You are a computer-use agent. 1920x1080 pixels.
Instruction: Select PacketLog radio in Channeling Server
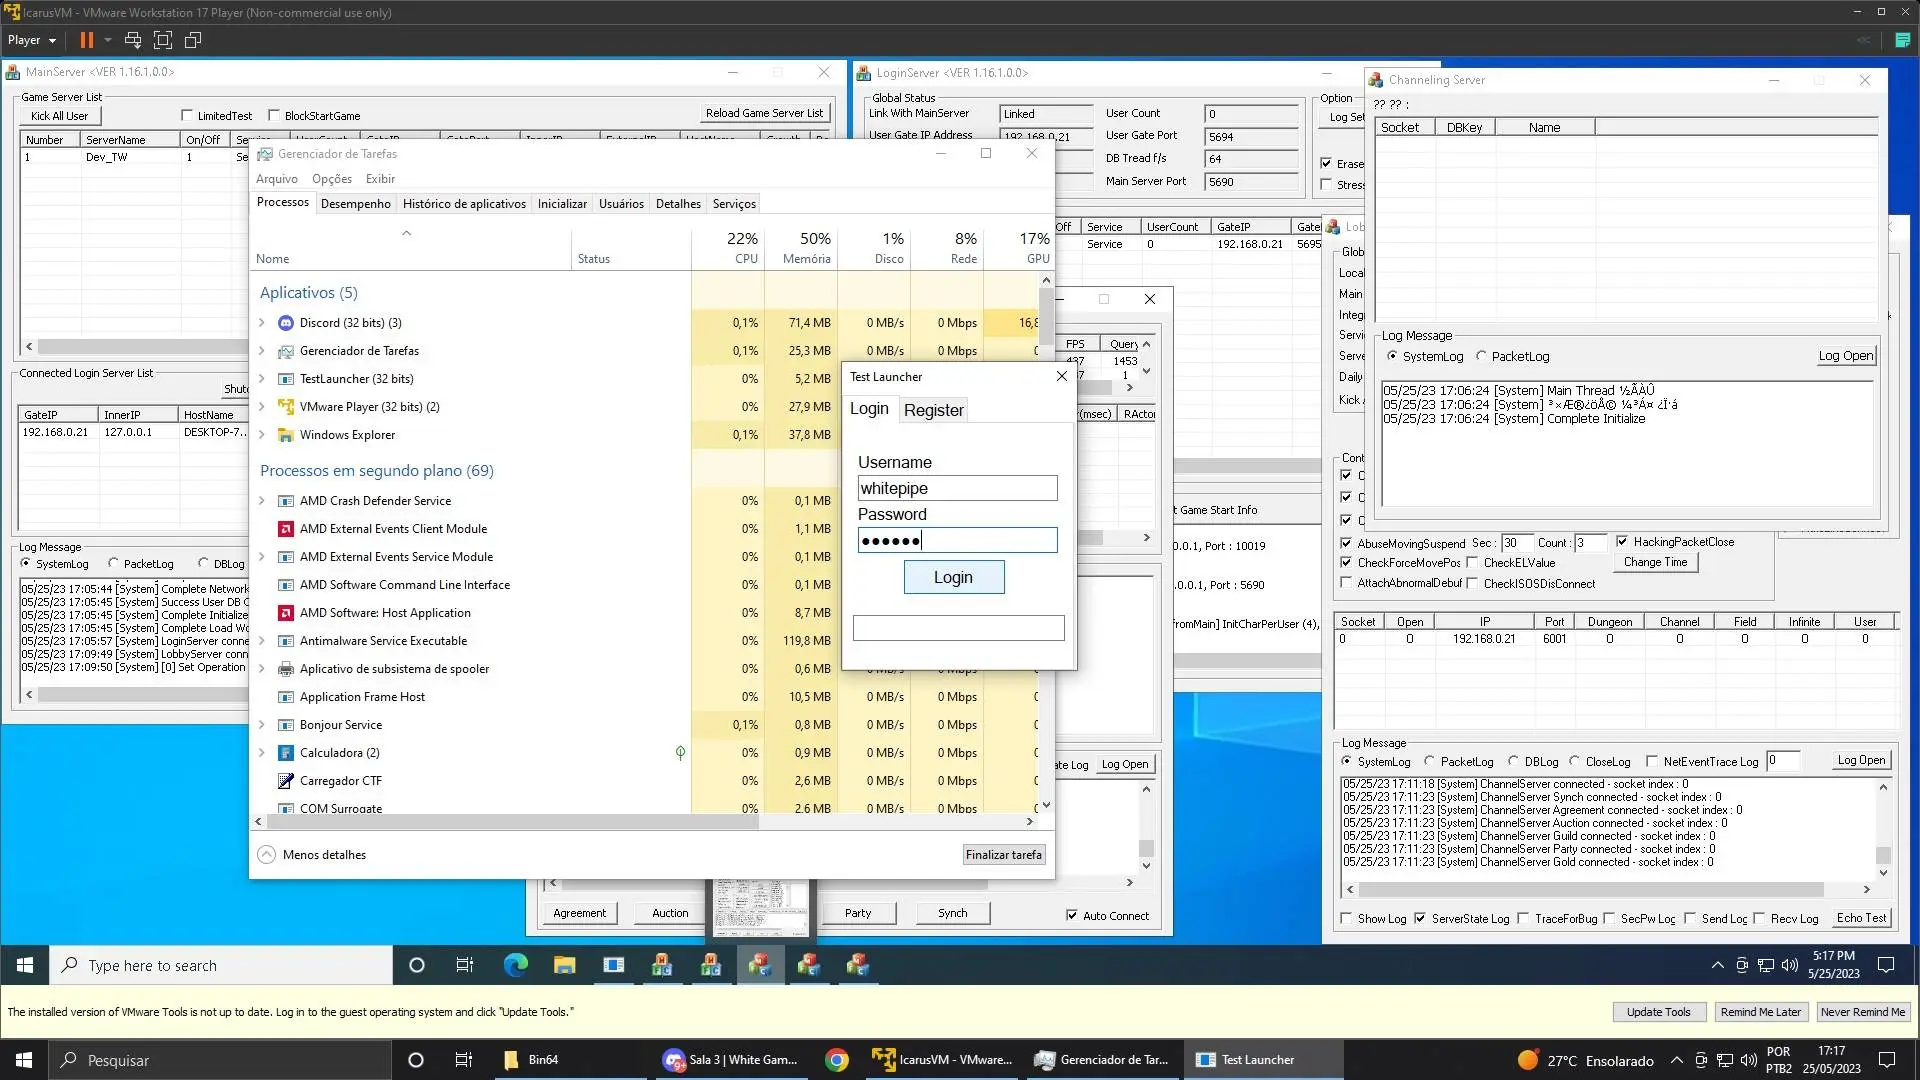coord(1481,356)
